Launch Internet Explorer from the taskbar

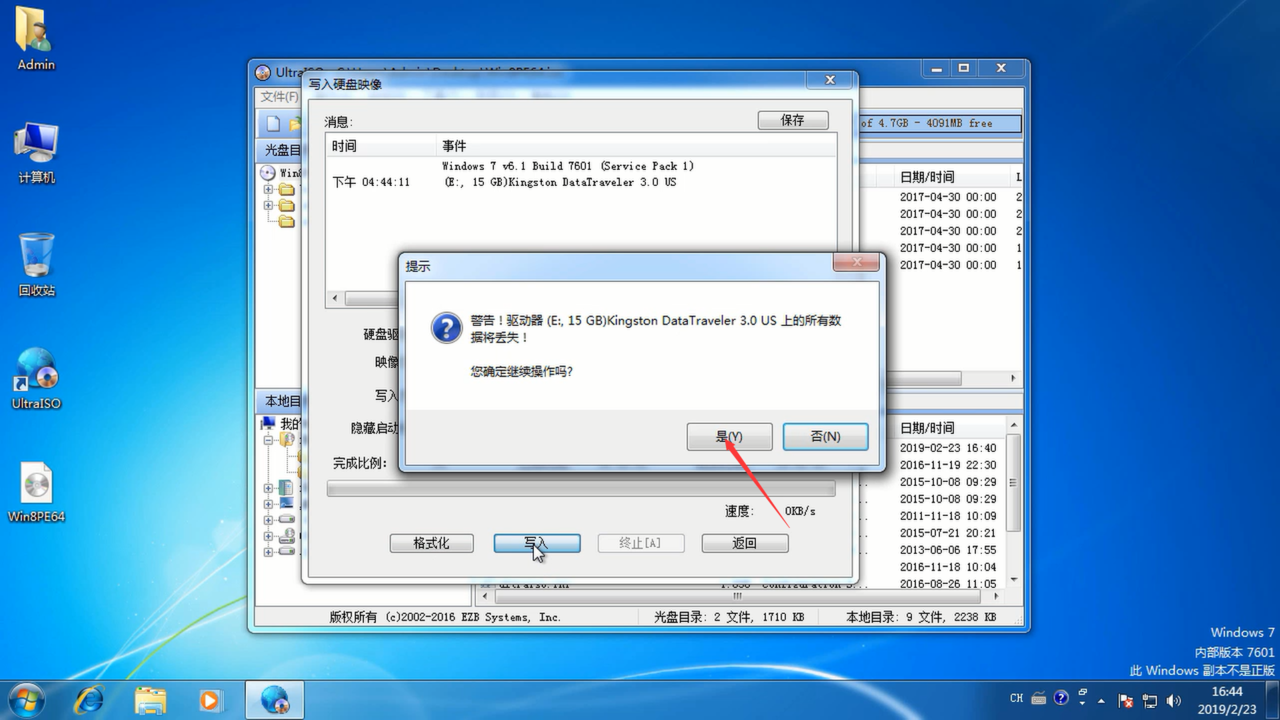point(89,699)
